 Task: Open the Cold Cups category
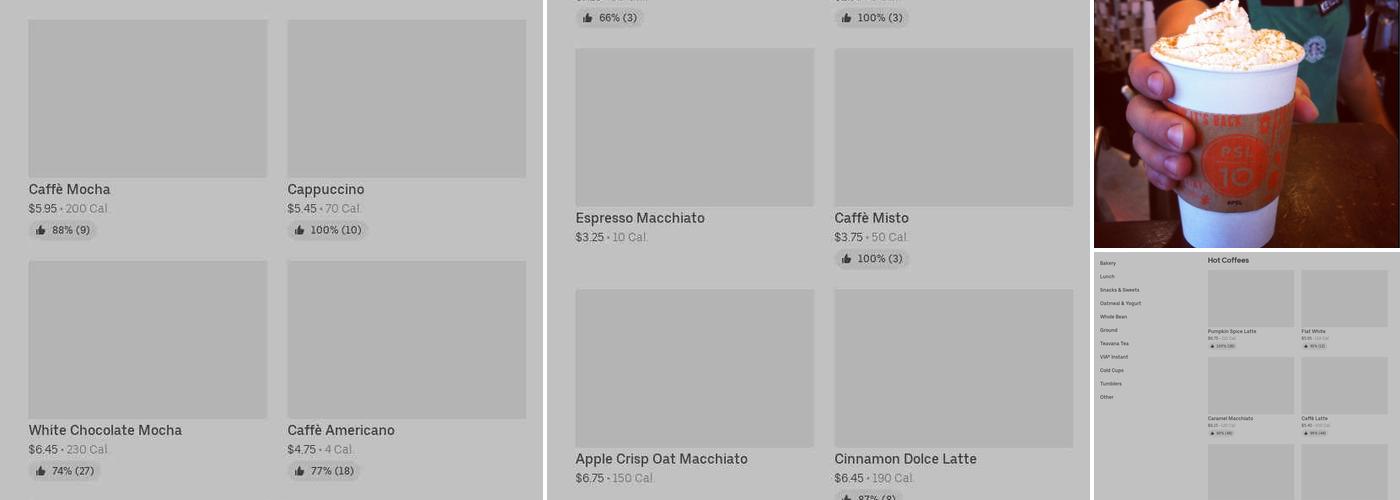coord(1111,370)
